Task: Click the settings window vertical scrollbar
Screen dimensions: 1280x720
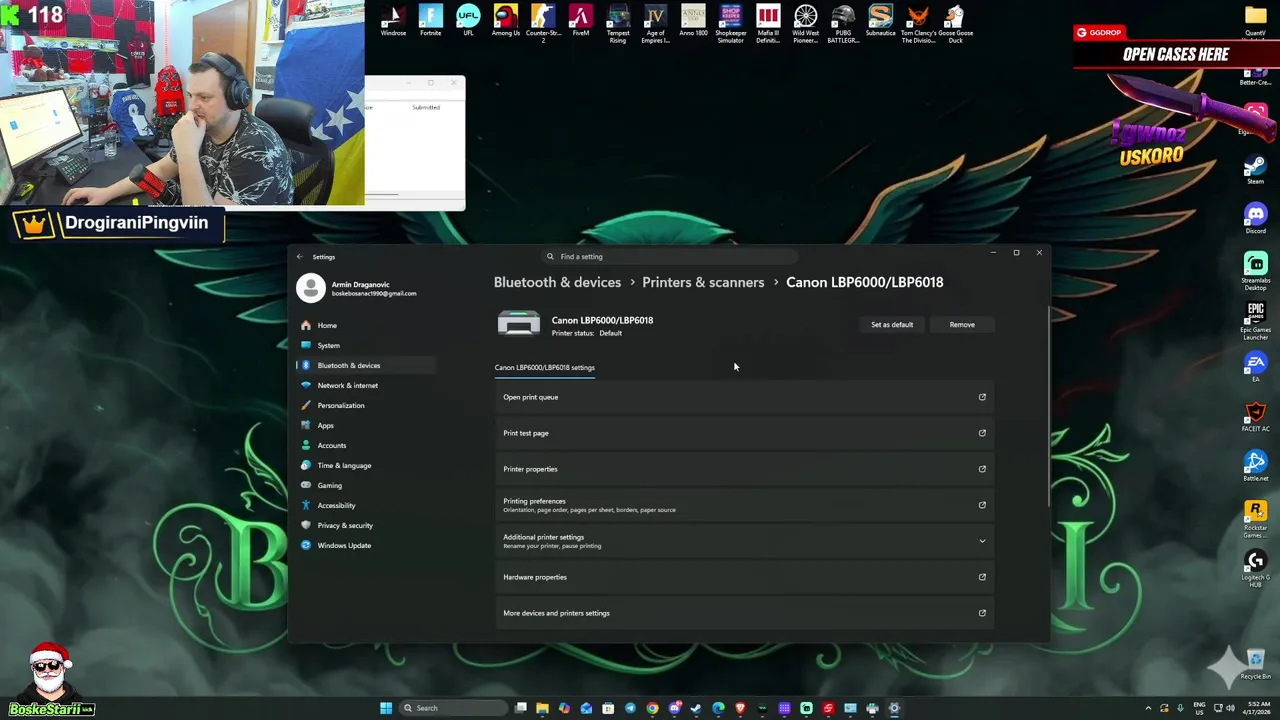Action: (1048, 405)
